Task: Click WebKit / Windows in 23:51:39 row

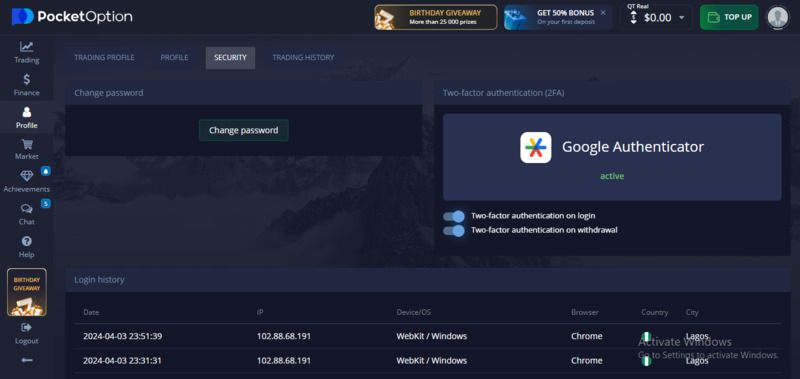Action: coord(432,336)
